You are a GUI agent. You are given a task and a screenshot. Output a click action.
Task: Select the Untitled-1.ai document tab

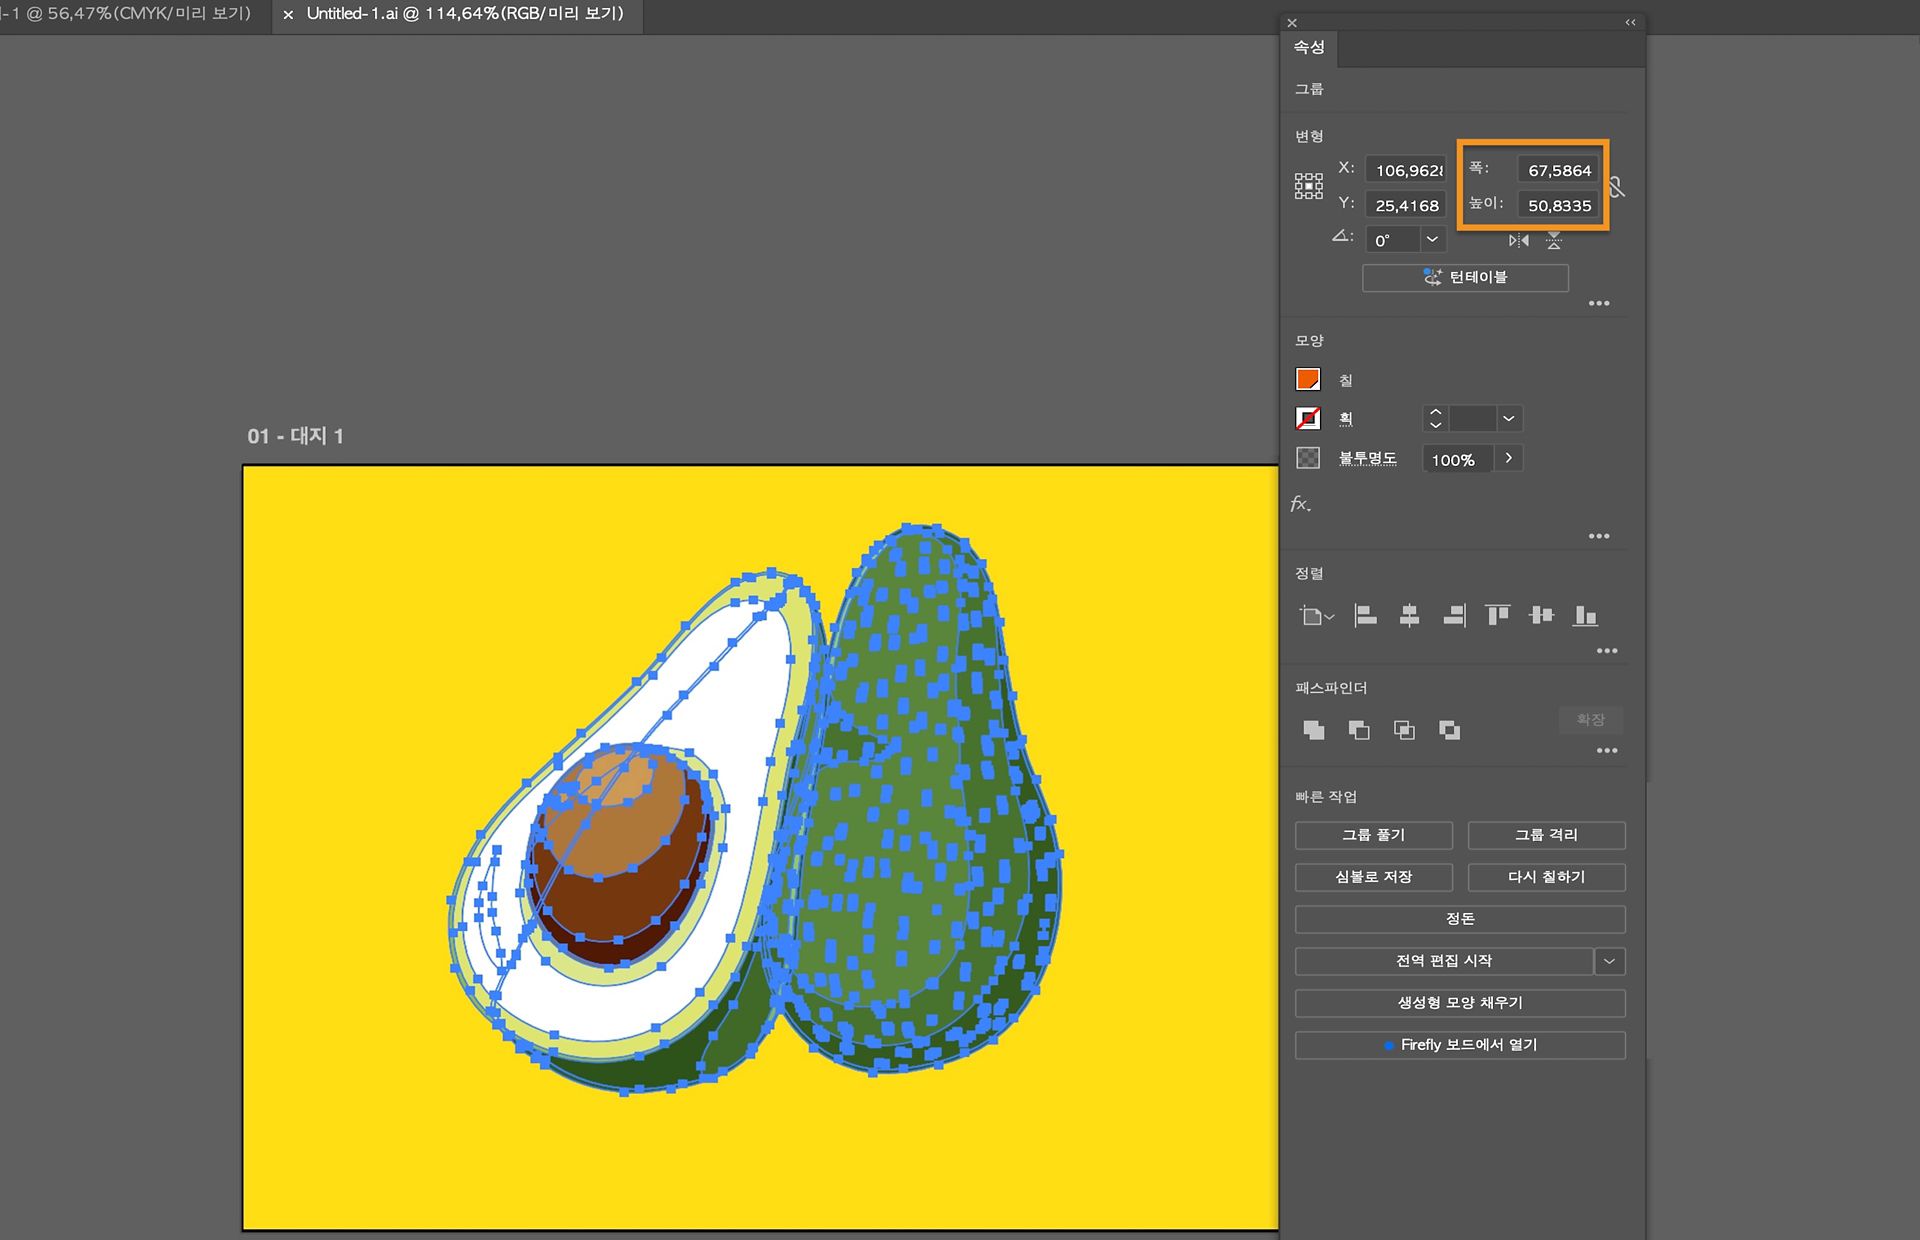point(465,14)
